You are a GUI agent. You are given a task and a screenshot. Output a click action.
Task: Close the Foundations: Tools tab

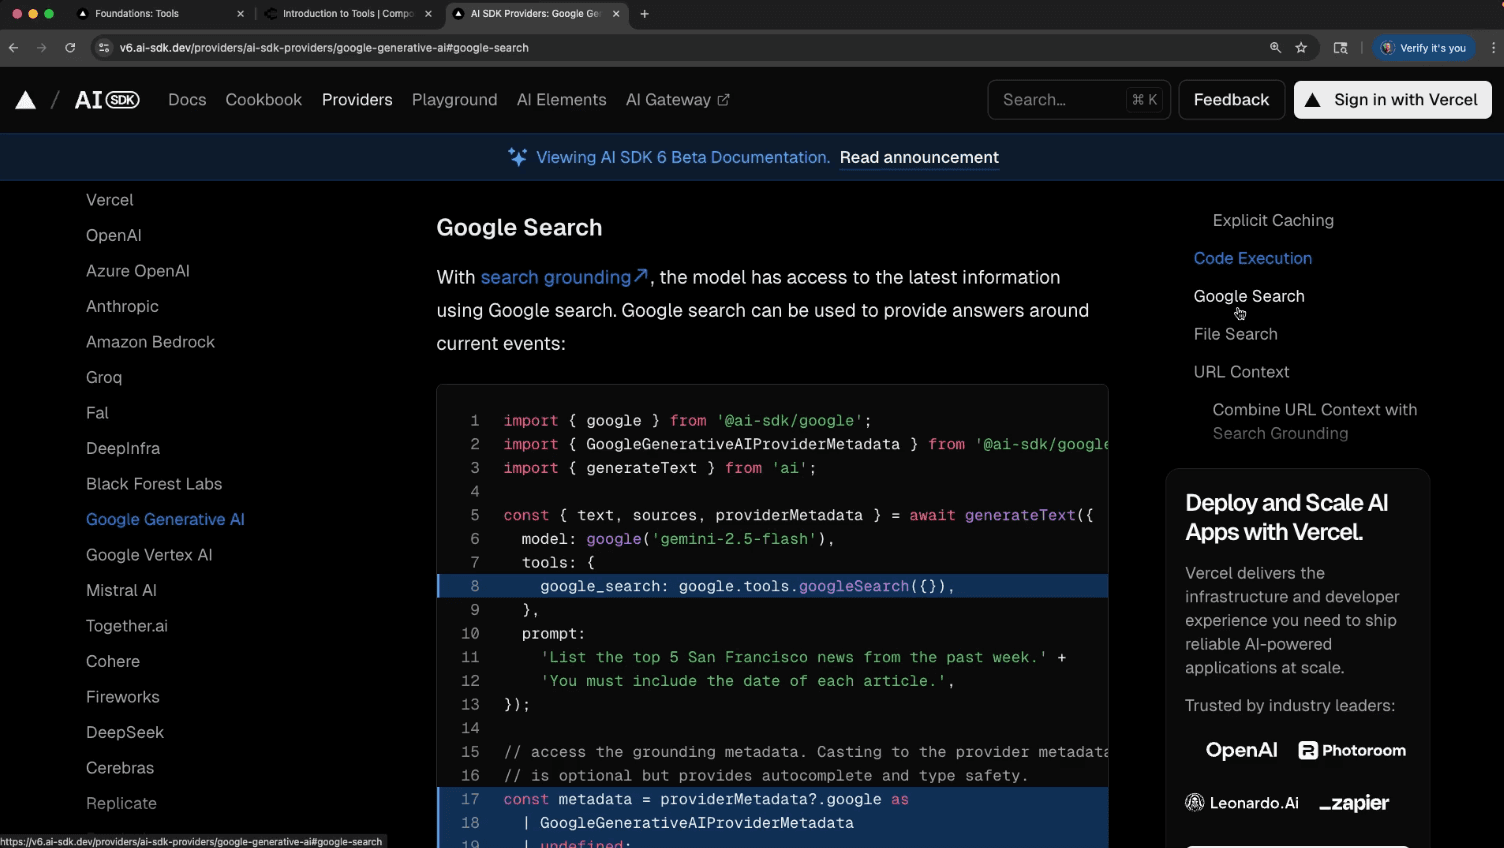(x=240, y=14)
